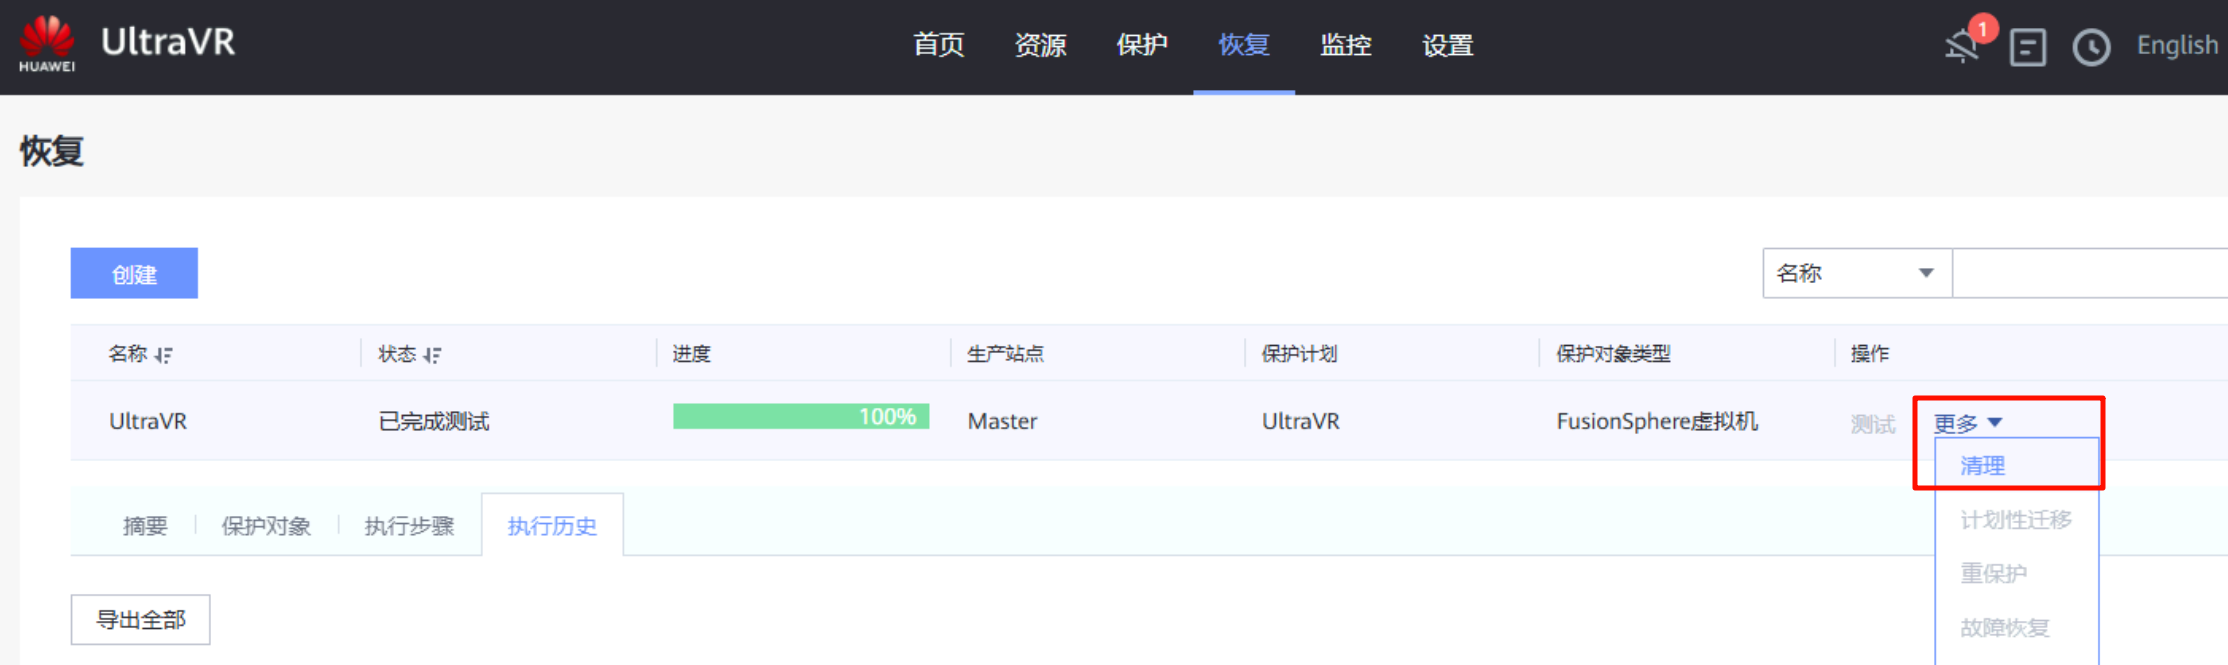This screenshot has height=665, width=2228.
Task: Expand the More actions dropdown
Action: click(x=1967, y=423)
